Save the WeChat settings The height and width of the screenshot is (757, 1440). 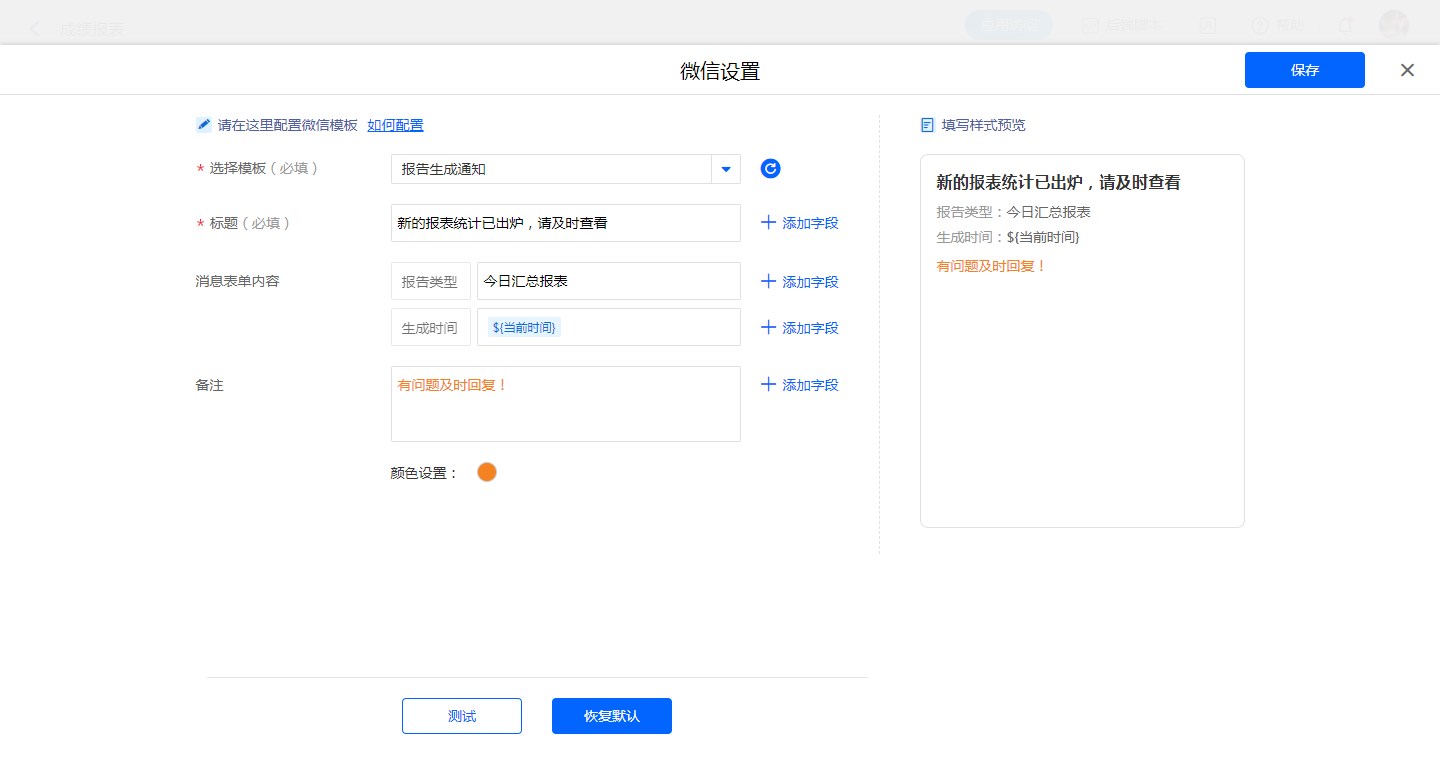[x=1304, y=70]
